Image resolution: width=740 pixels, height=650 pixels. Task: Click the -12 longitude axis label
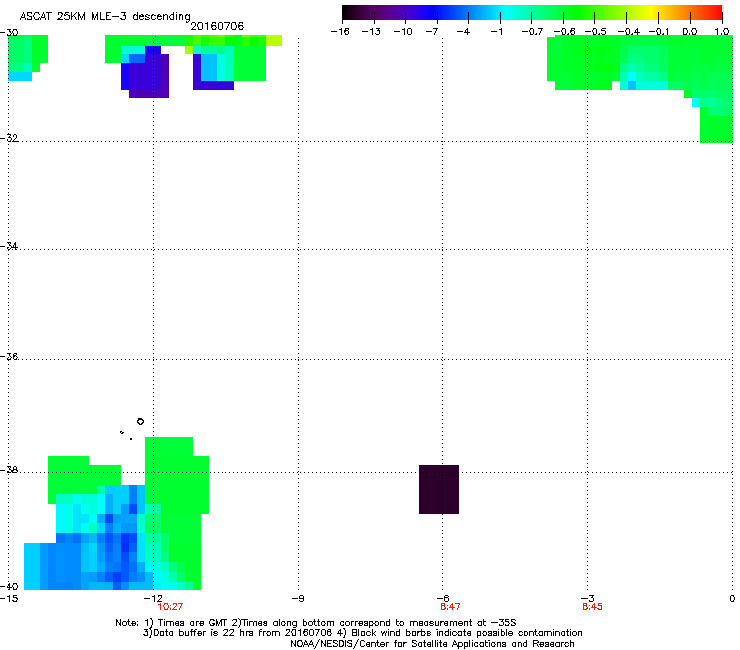point(153,599)
